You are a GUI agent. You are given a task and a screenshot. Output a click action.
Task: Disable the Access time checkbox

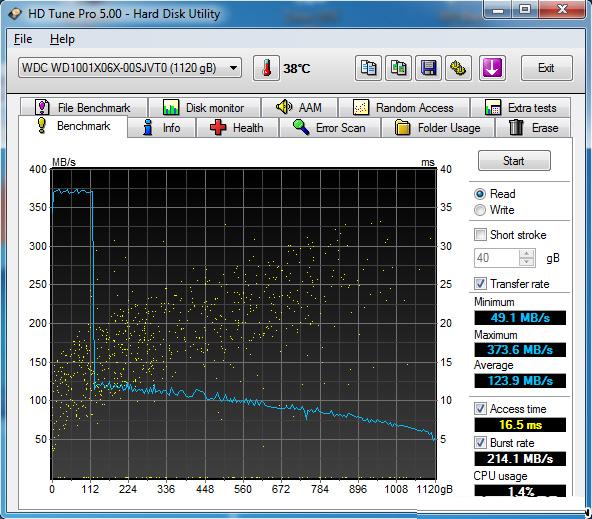pyautogui.click(x=480, y=408)
